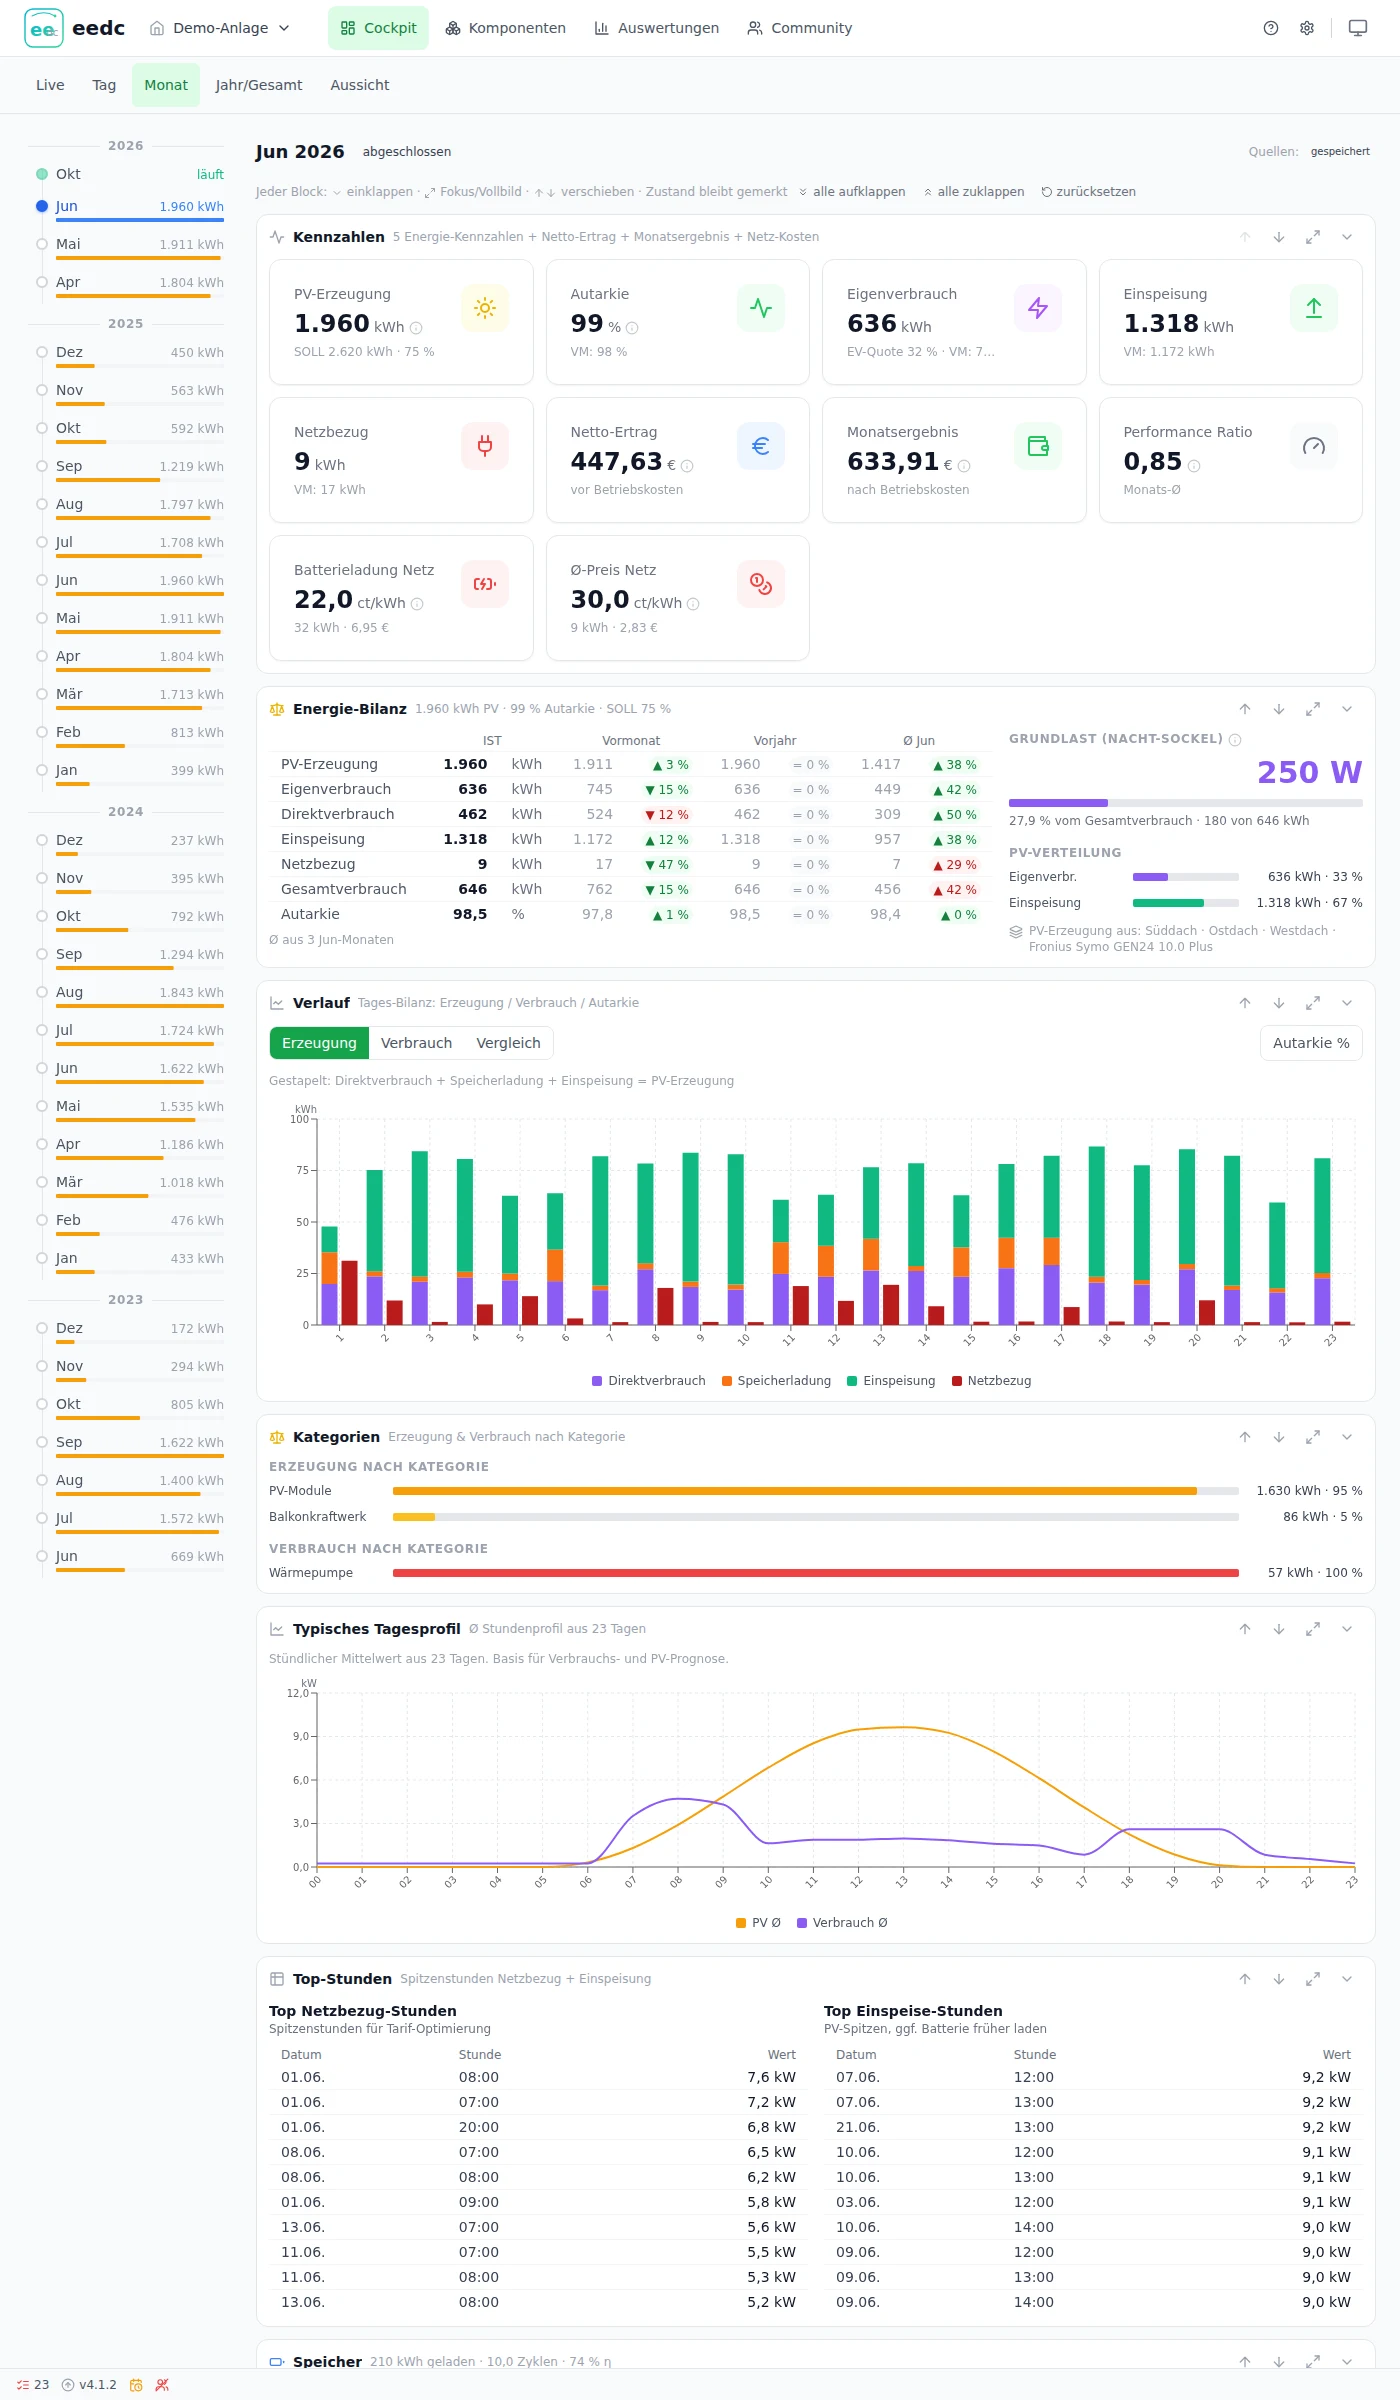
Task: Select Erzeugung chart view
Action: 319,1043
